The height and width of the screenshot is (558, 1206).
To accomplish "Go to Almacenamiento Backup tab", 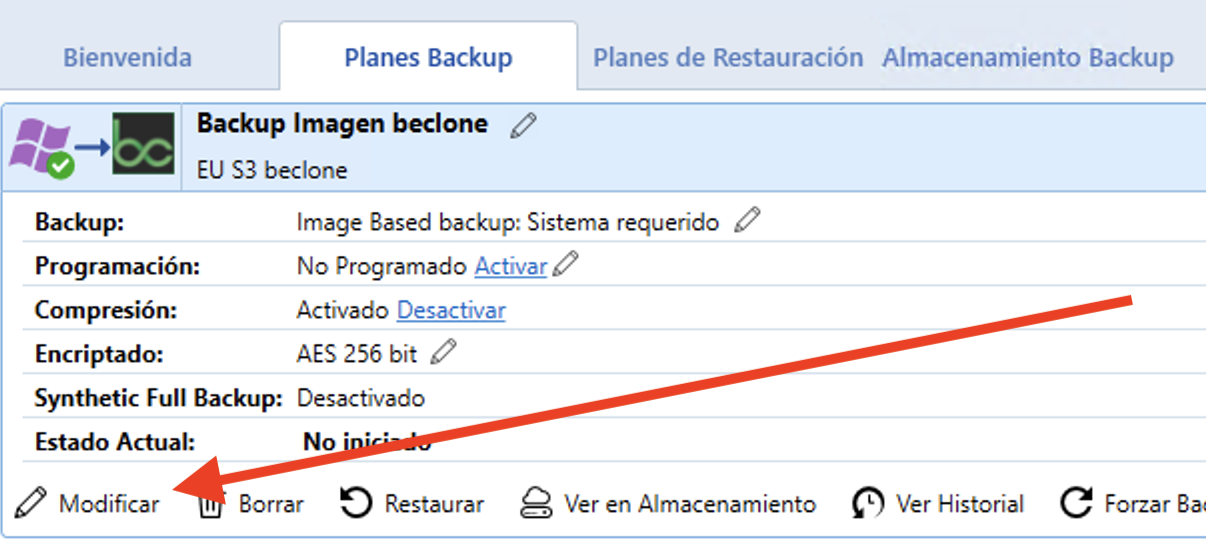I will (1028, 57).
